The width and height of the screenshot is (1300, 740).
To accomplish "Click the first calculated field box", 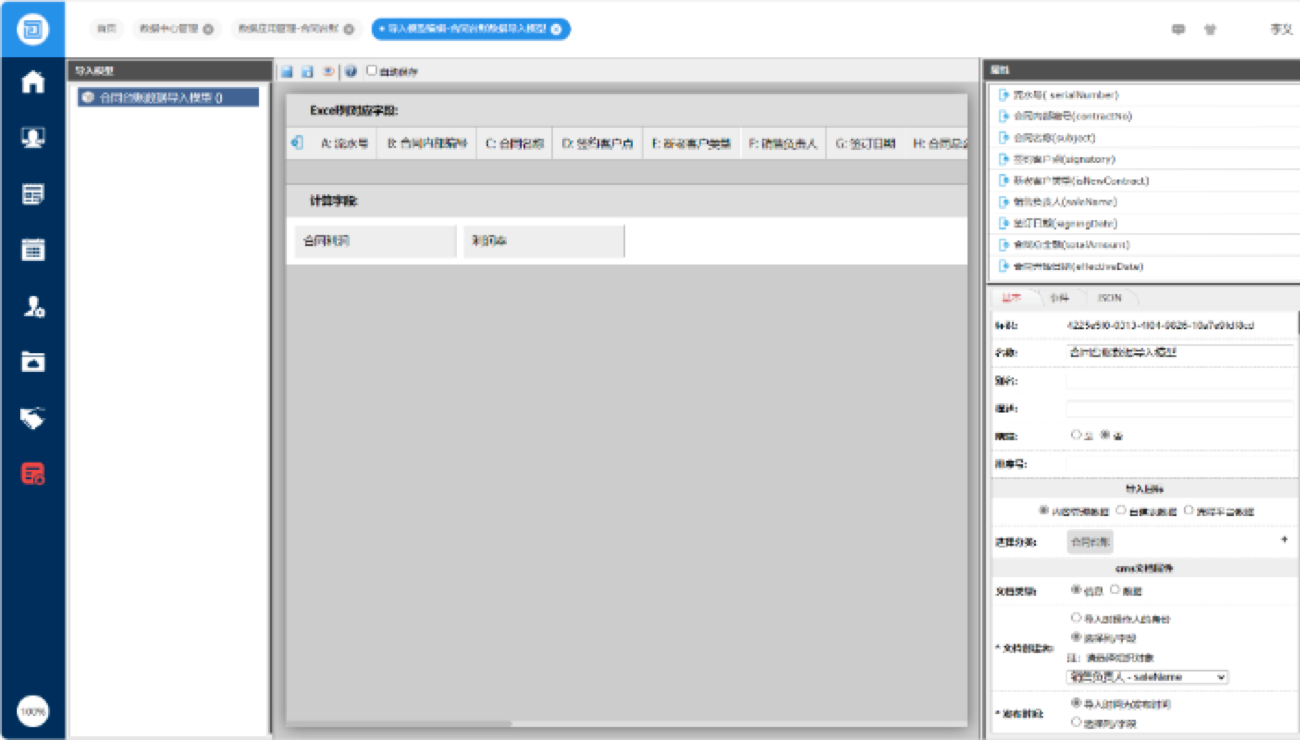I will click(x=375, y=241).
